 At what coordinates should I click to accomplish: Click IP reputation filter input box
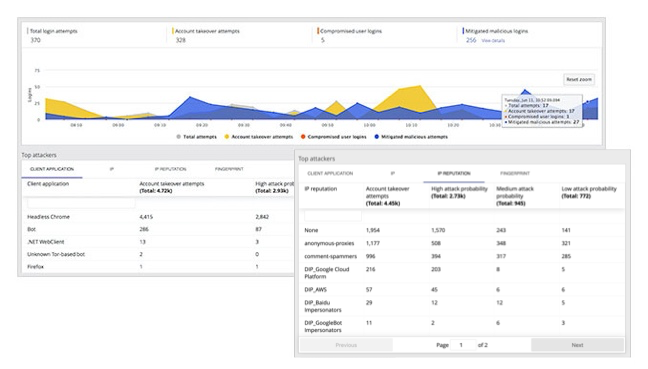coord(333,216)
